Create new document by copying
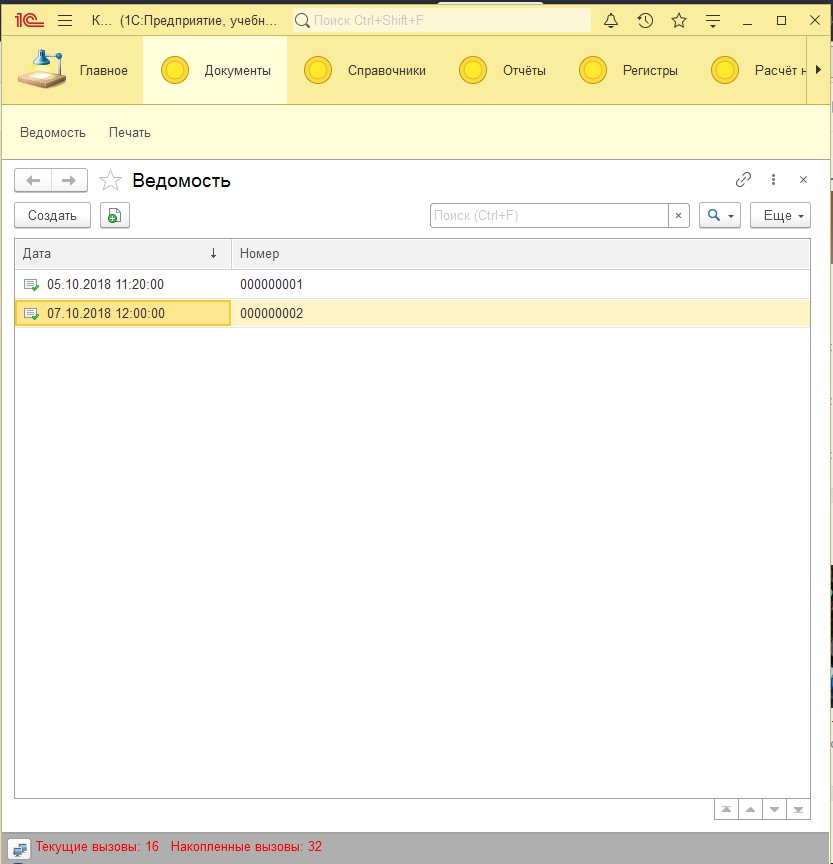This screenshot has width=833, height=864. tap(115, 215)
